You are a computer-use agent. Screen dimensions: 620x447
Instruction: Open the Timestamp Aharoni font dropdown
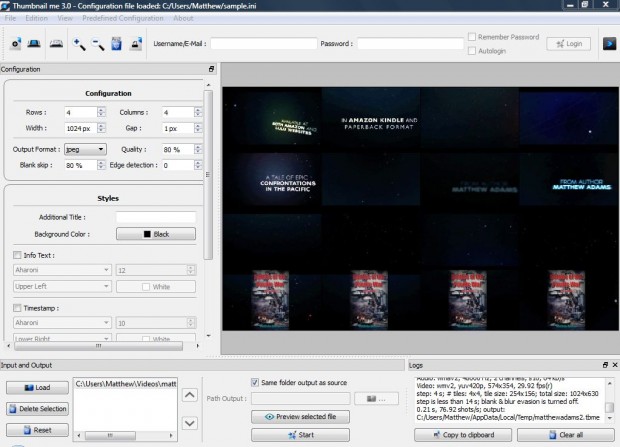coord(62,322)
